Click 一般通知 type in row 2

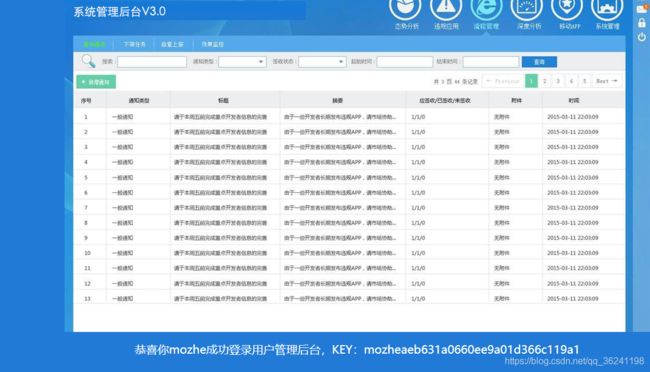point(122,132)
